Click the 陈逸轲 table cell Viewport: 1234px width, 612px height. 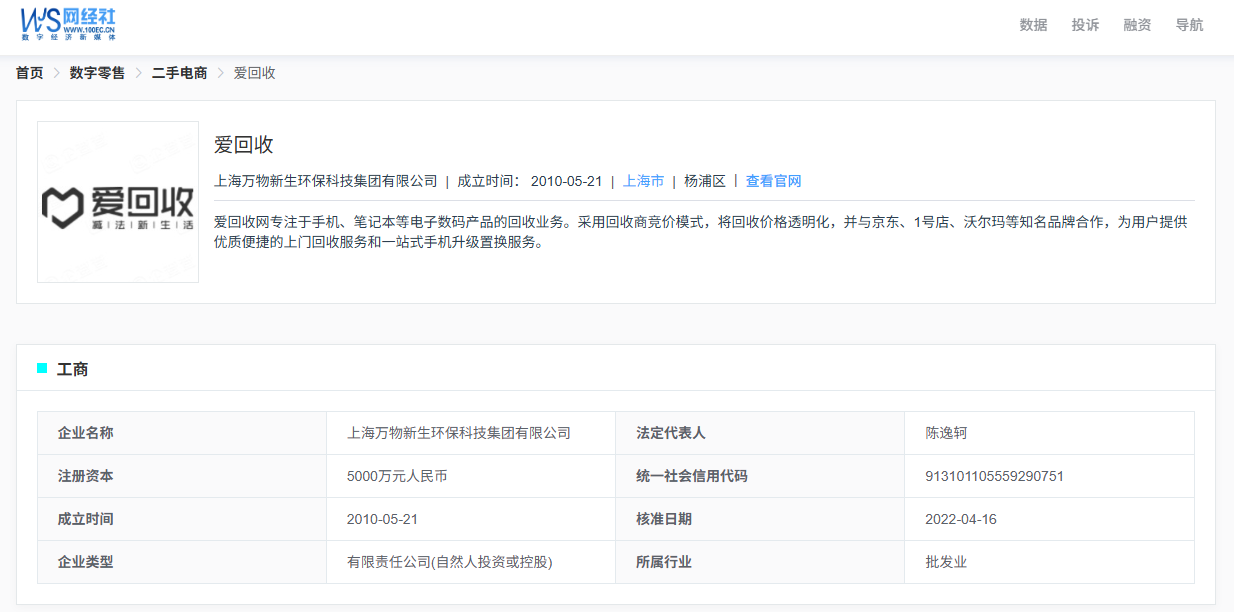point(1049,433)
